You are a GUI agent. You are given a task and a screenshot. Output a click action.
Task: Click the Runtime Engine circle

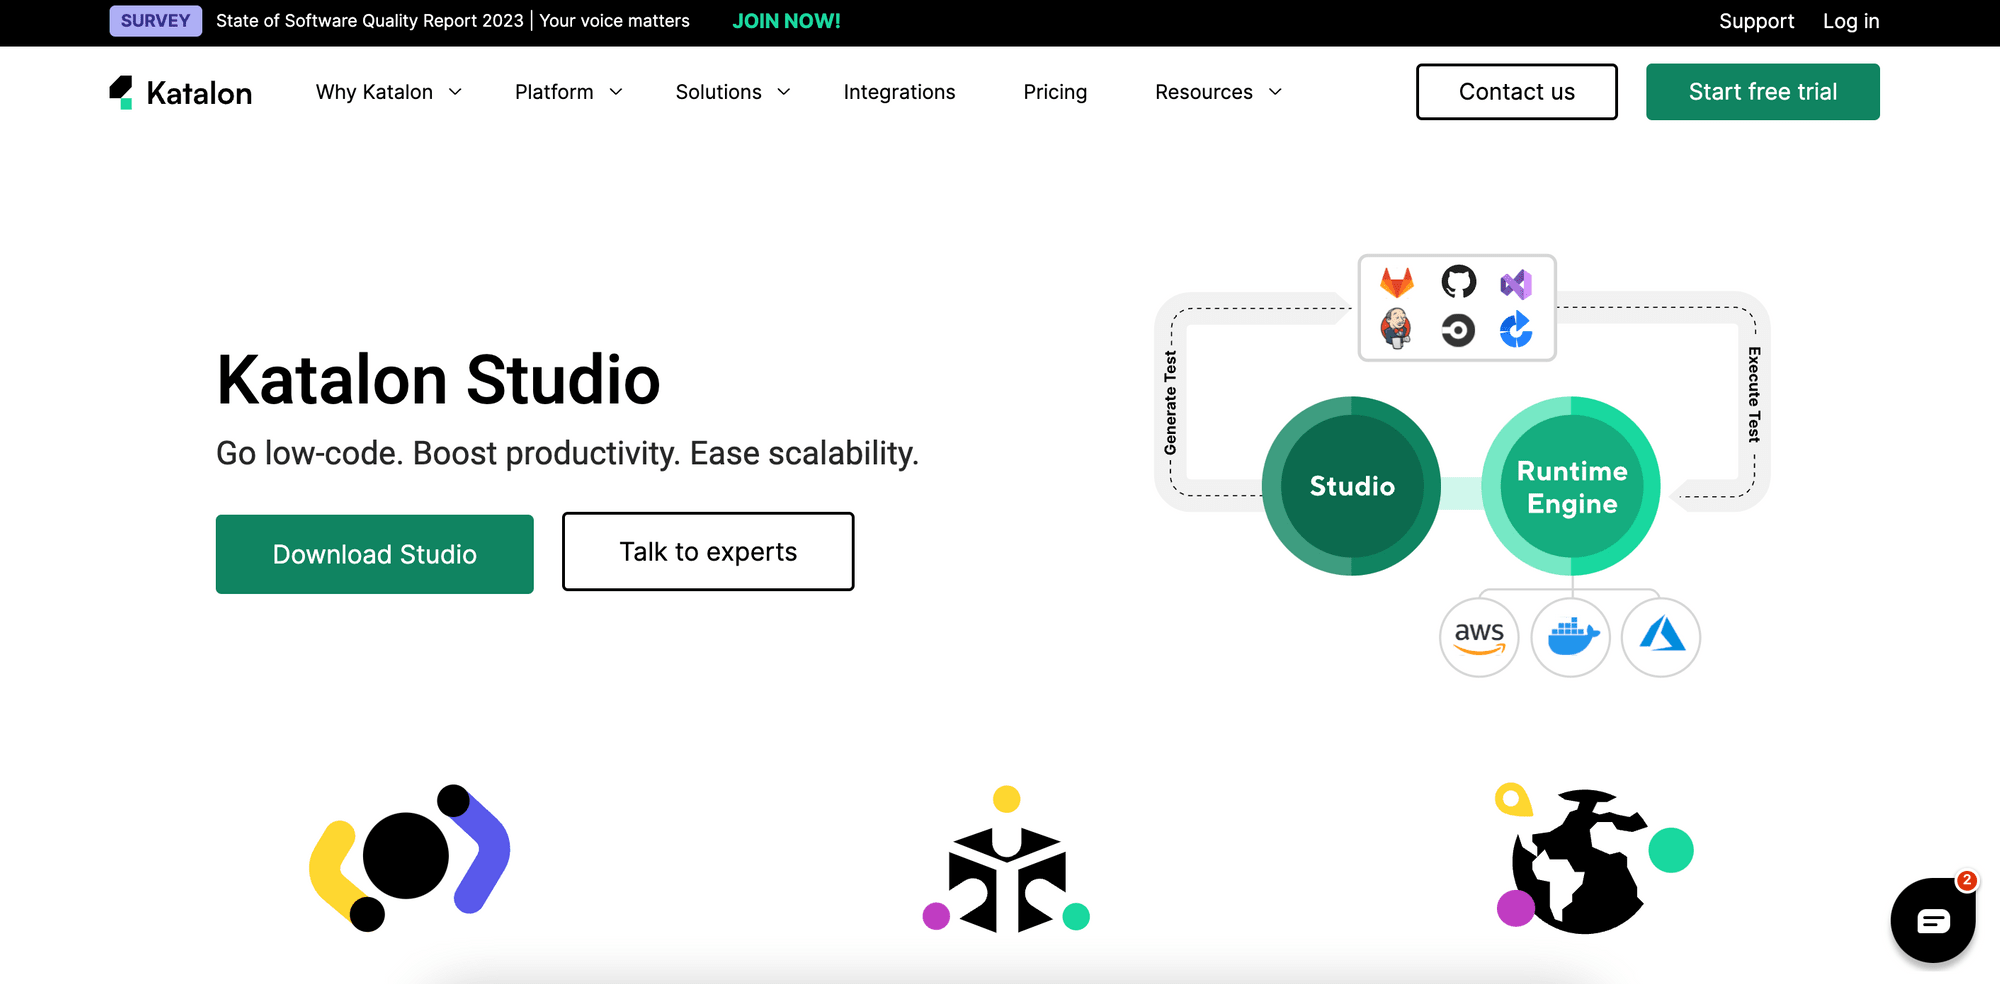click(1571, 486)
